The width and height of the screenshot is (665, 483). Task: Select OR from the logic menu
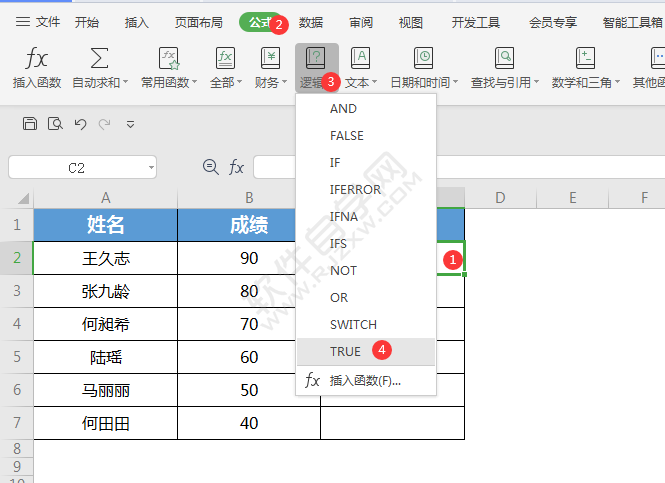pos(366,298)
